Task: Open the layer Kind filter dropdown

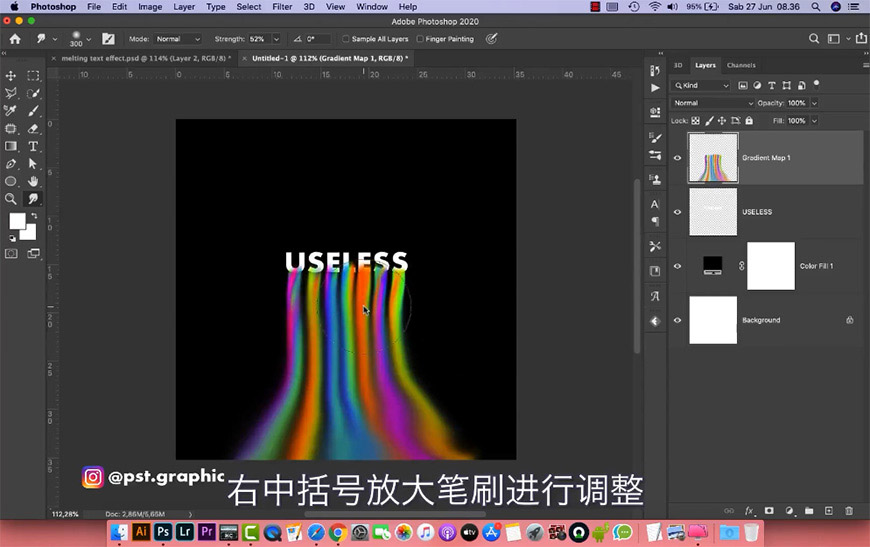Action: click(701, 85)
